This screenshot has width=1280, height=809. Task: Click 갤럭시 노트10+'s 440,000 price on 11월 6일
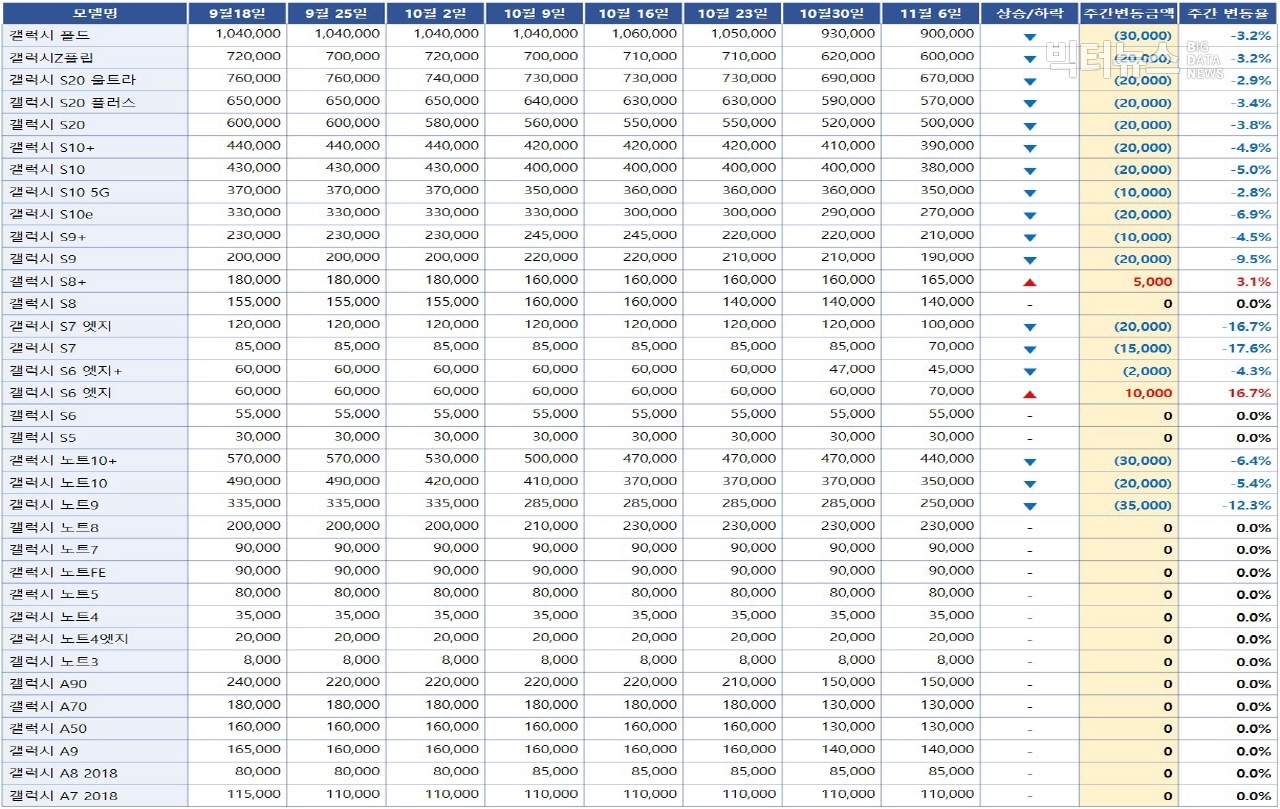(x=947, y=459)
